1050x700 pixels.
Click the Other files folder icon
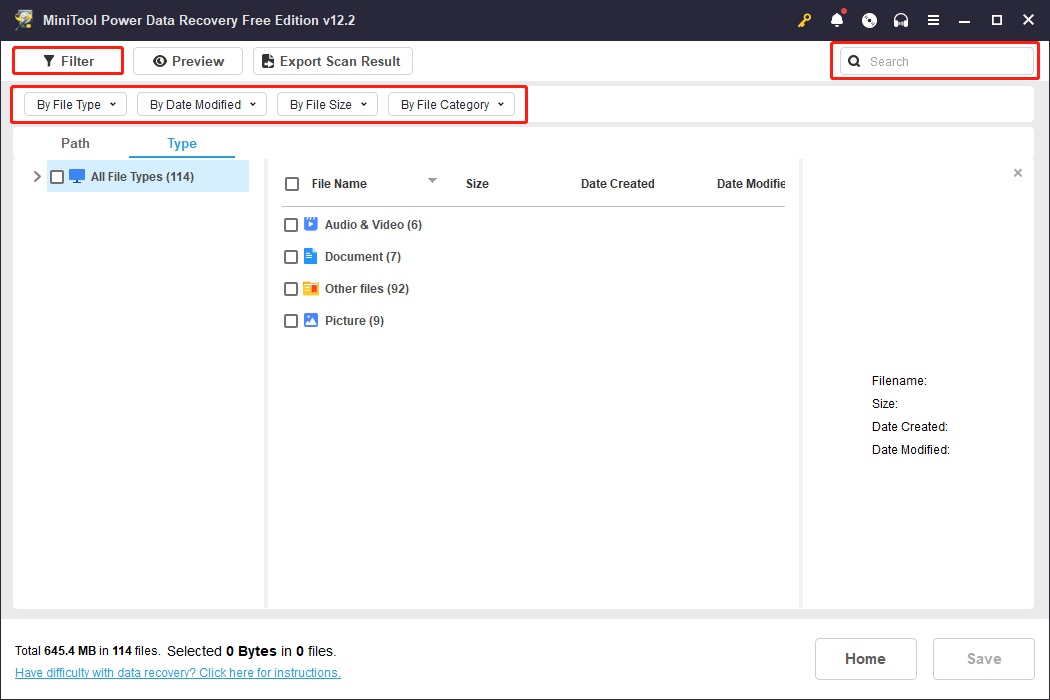pos(311,289)
